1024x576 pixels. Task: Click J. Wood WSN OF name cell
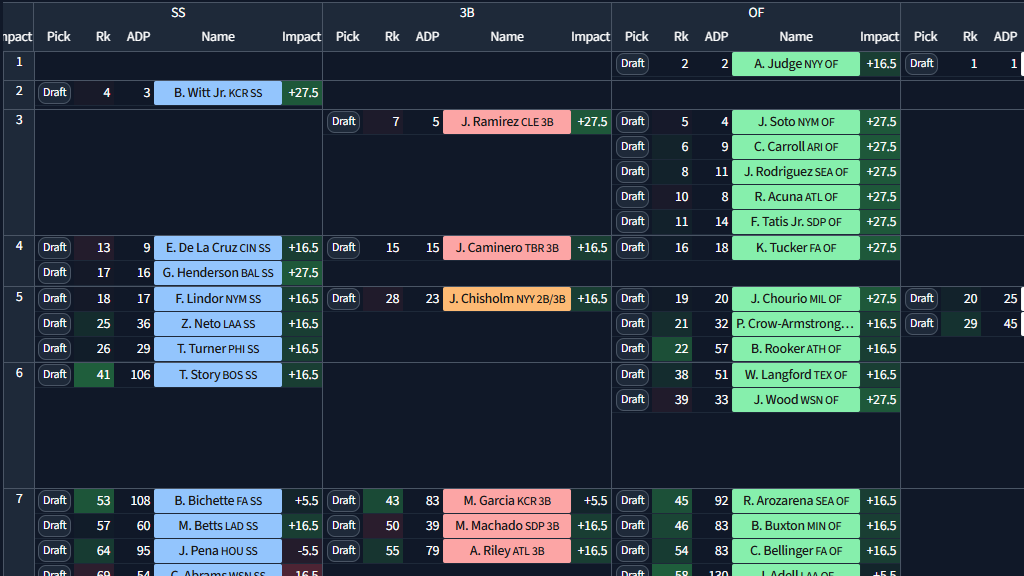(x=796, y=399)
